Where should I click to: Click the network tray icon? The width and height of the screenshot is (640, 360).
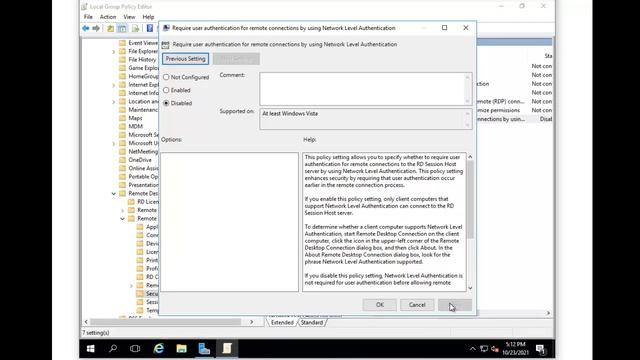point(484,349)
